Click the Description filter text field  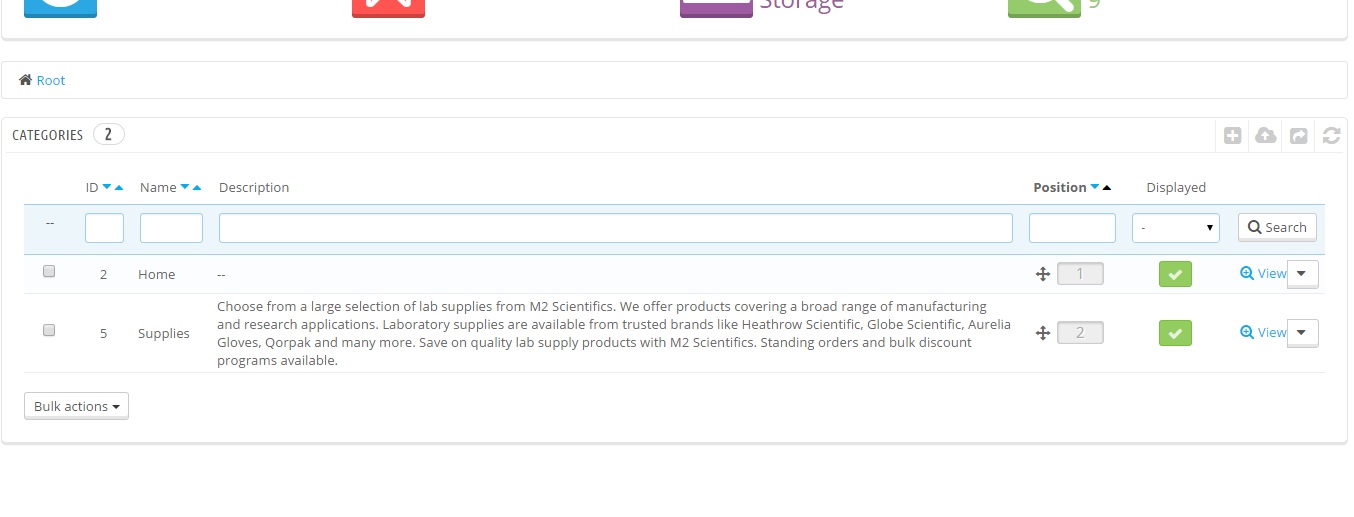click(615, 228)
